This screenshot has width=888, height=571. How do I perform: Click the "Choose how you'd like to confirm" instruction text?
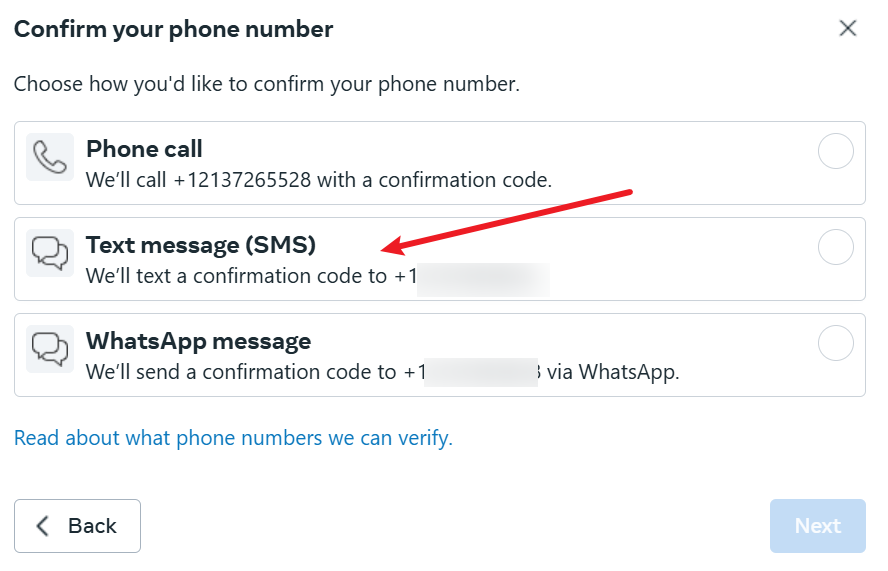point(266,84)
